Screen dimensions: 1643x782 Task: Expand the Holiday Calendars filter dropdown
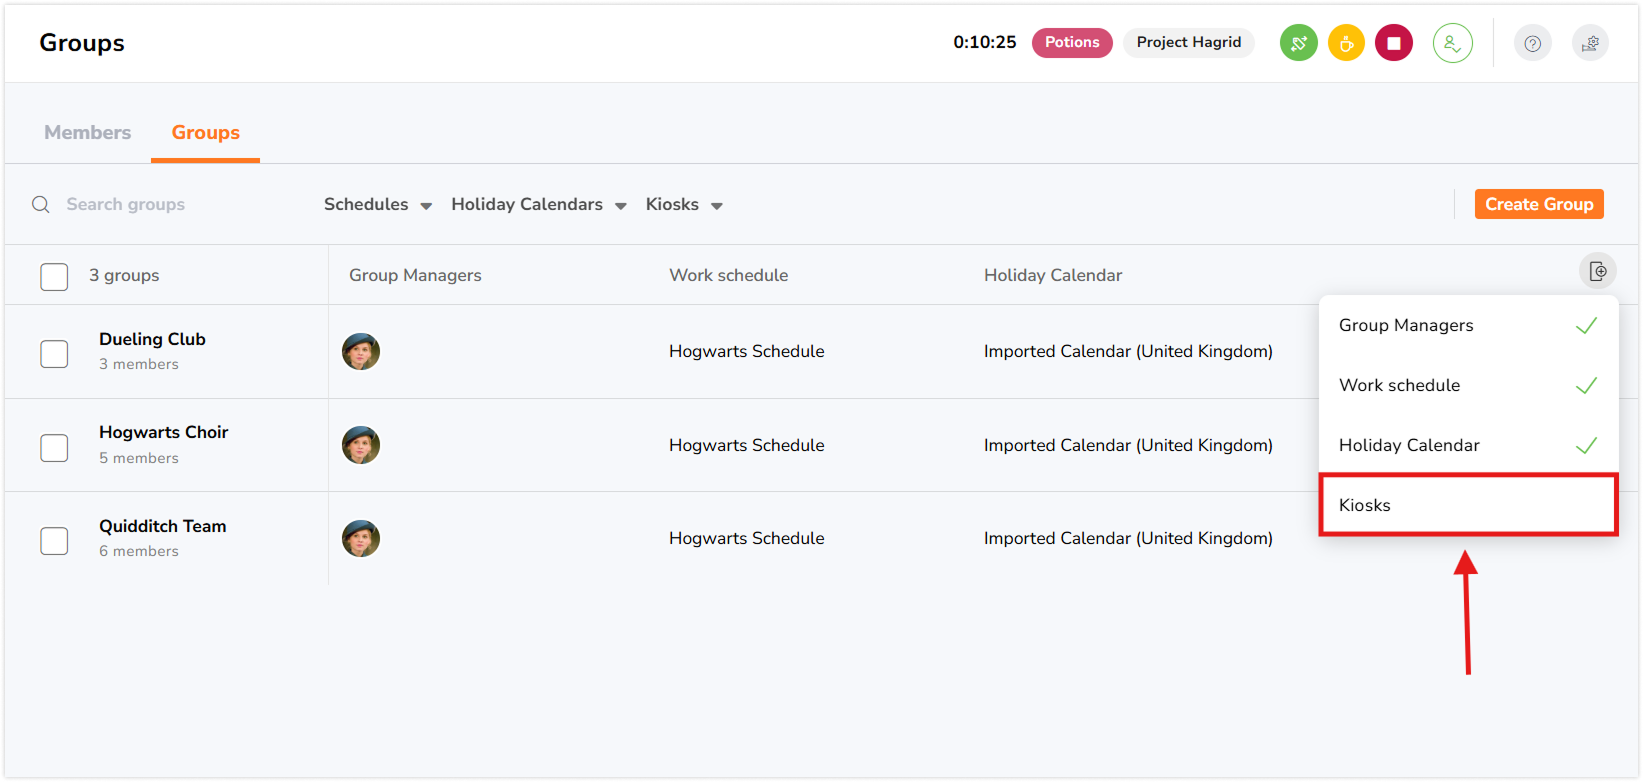(538, 204)
